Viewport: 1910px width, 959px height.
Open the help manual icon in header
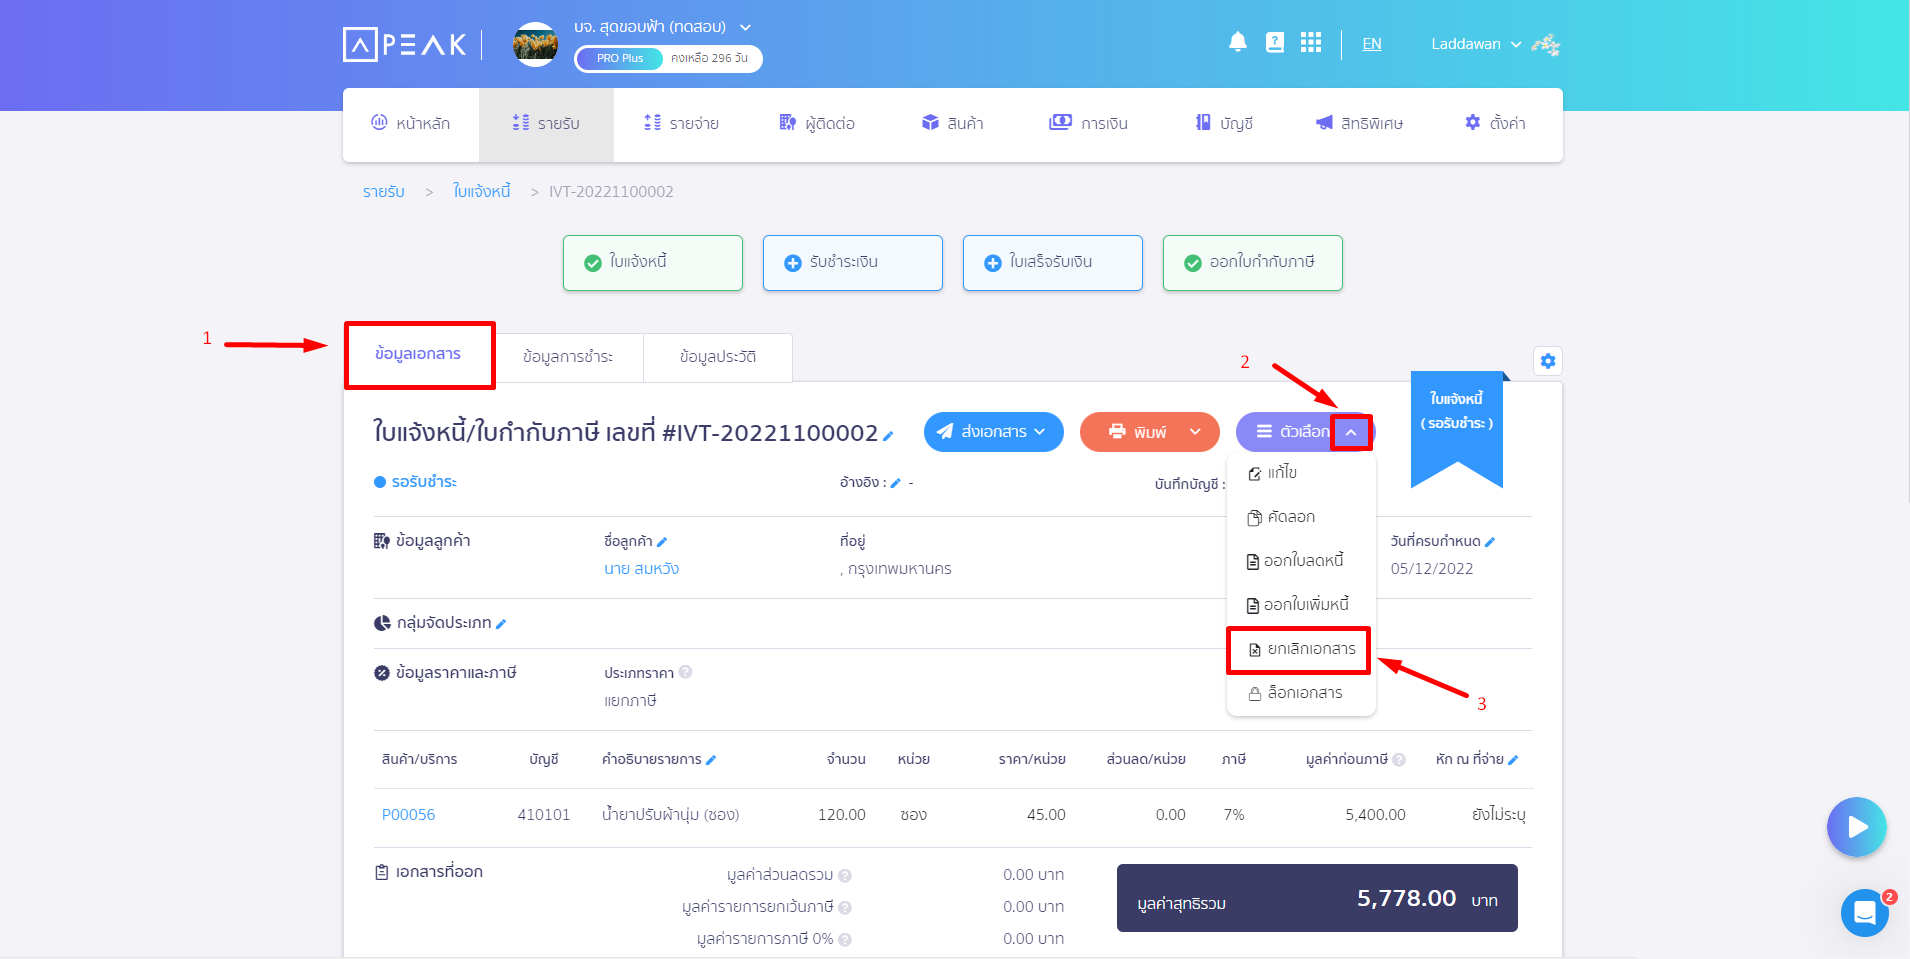click(1274, 42)
